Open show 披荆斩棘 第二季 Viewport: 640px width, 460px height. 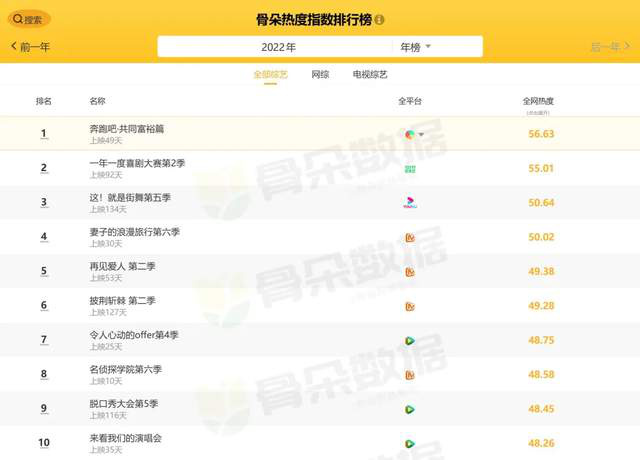(x=122, y=300)
